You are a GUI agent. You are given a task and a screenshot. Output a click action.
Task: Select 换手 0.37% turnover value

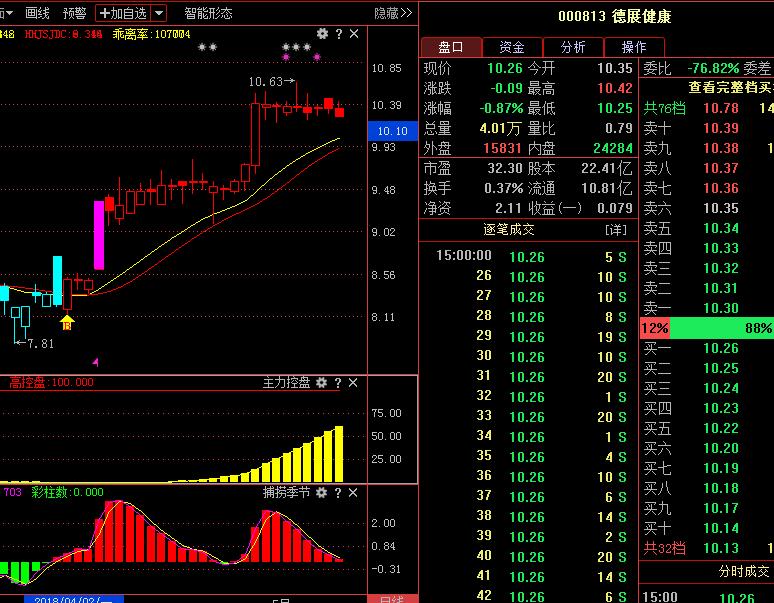point(503,188)
